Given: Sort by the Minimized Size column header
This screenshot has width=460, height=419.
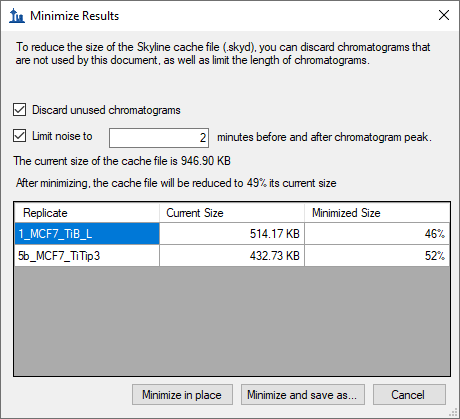Looking at the screenshot, I should coord(377,213).
